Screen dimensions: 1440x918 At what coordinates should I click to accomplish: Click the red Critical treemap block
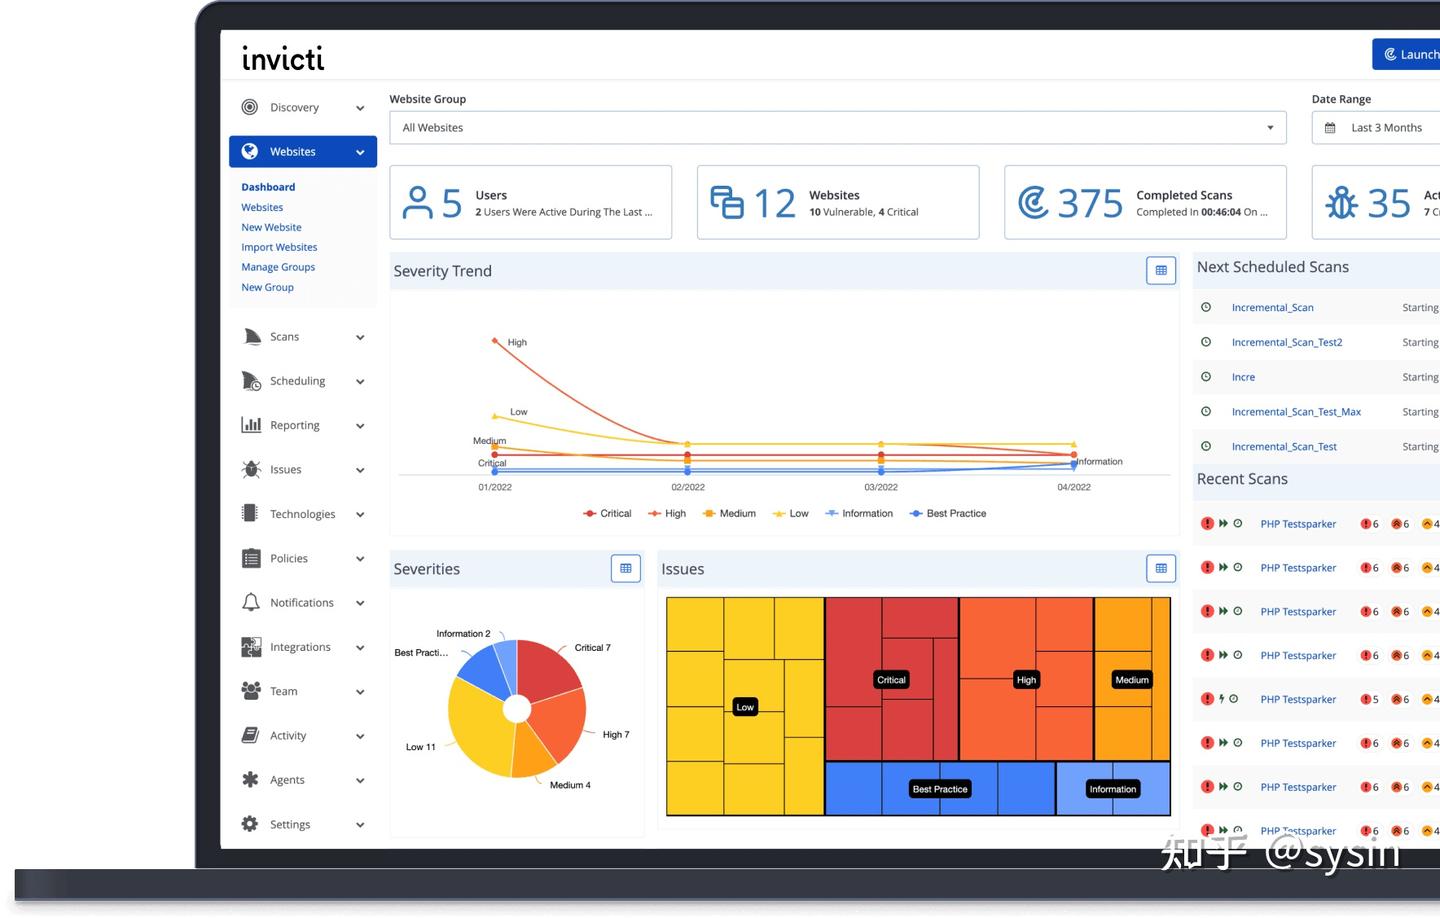(892, 679)
